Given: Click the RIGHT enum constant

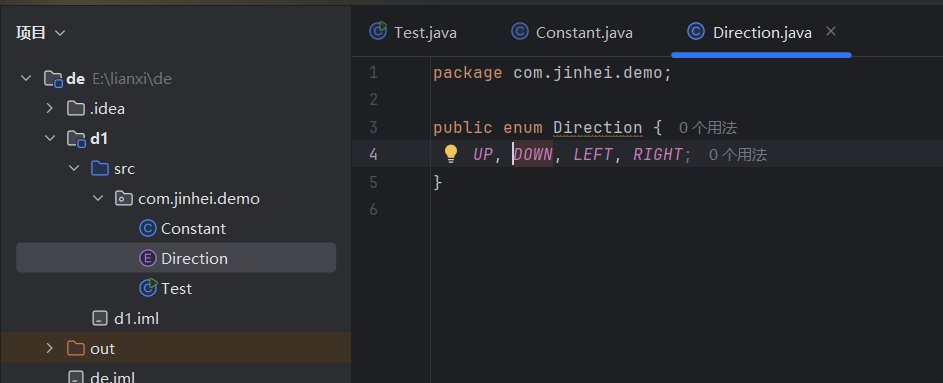Looking at the screenshot, I should tap(658, 155).
